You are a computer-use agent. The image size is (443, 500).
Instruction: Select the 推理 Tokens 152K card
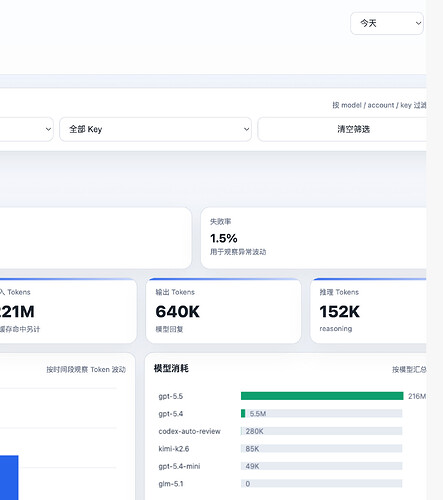click(368, 311)
